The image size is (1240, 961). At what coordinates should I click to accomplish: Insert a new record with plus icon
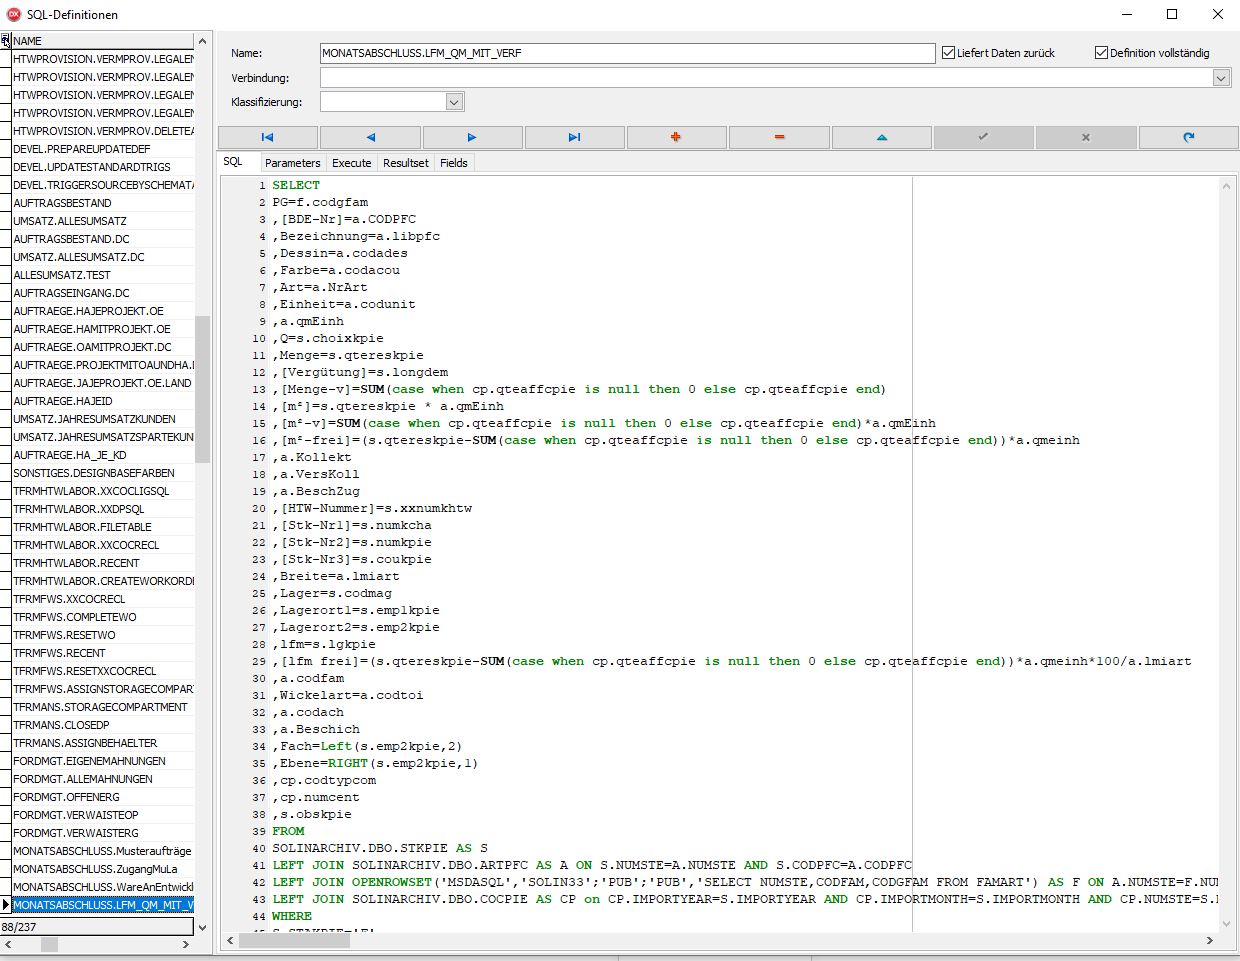point(676,137)
